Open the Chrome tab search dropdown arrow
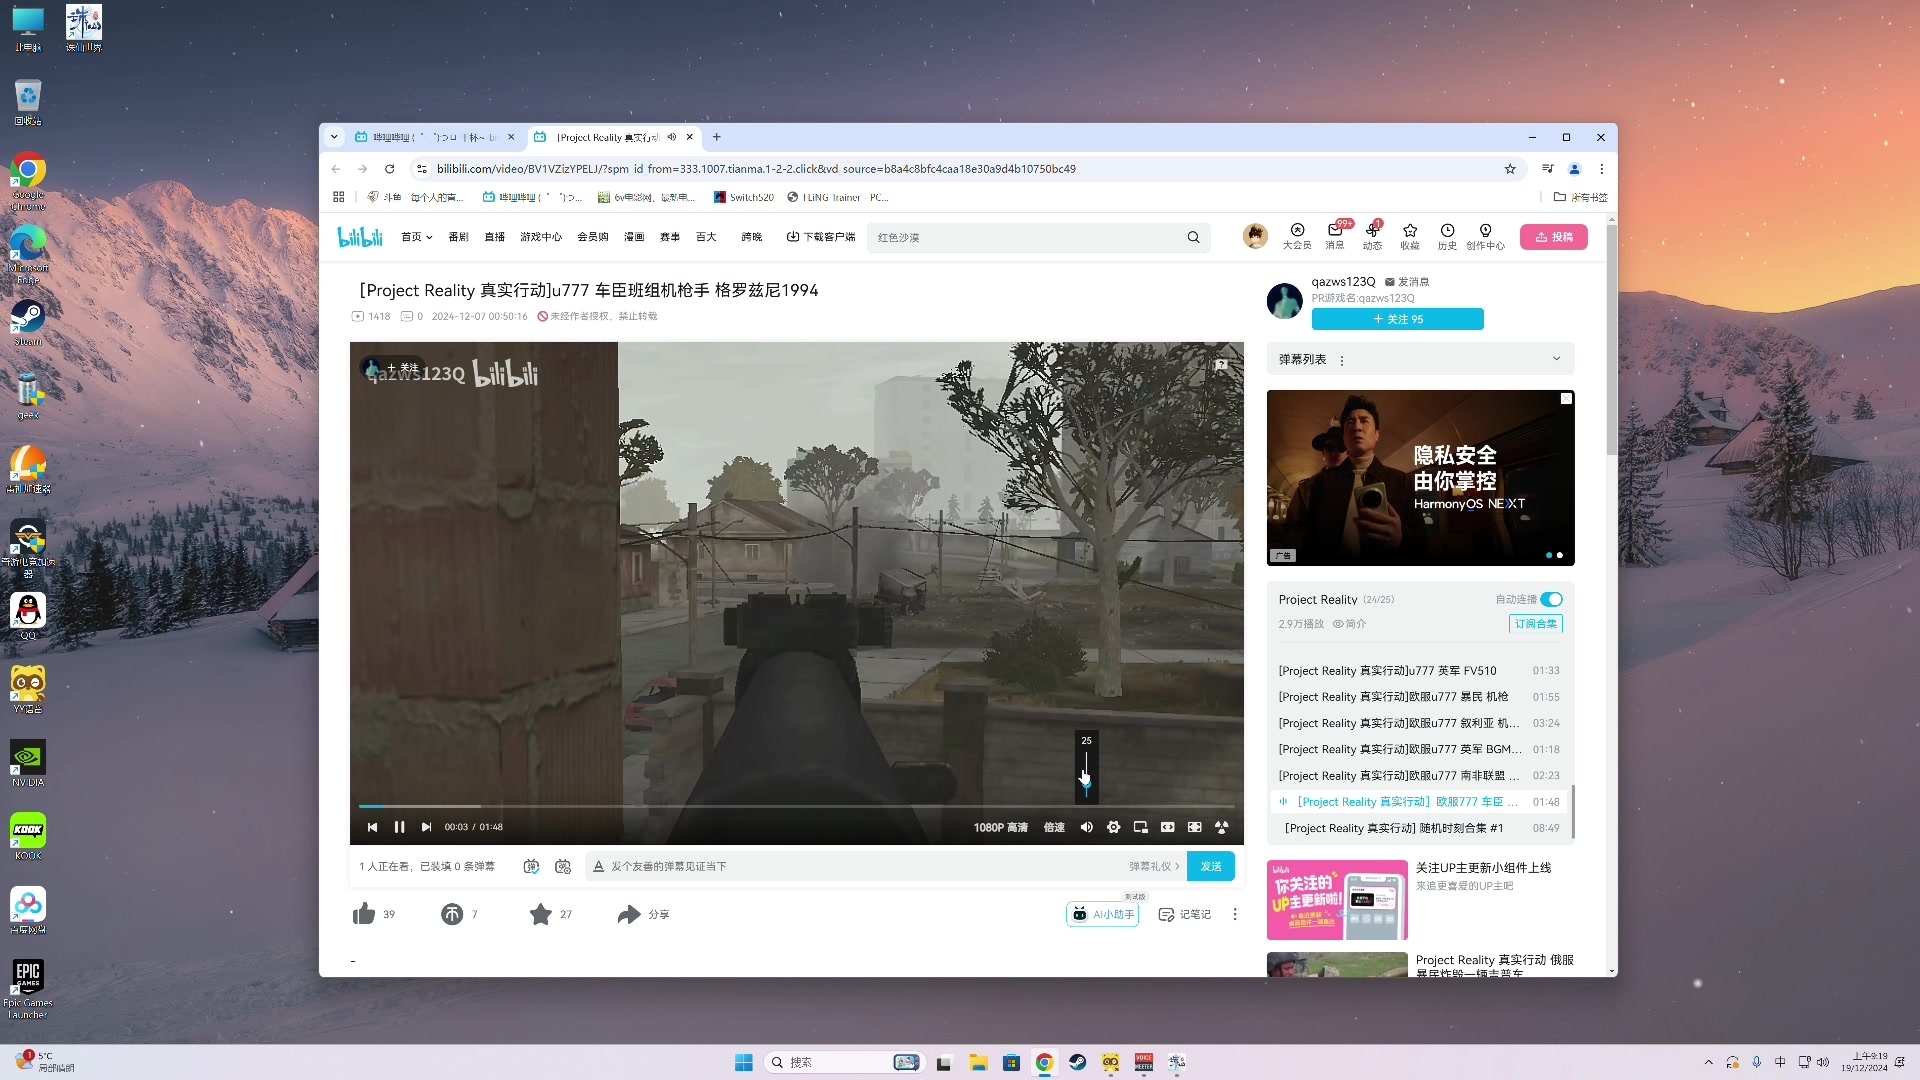 pos(334,137)
